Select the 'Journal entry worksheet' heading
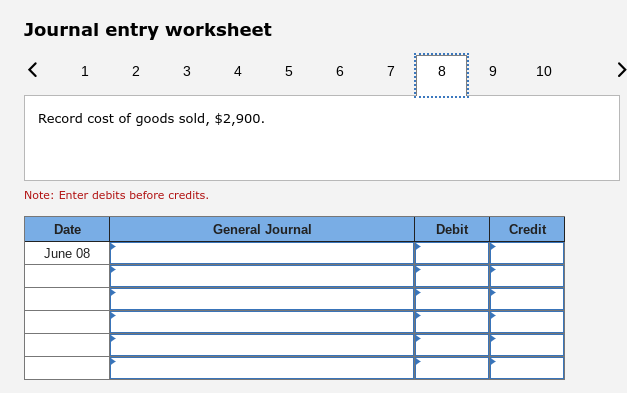 pyautogui.click(x=148, y=30)
